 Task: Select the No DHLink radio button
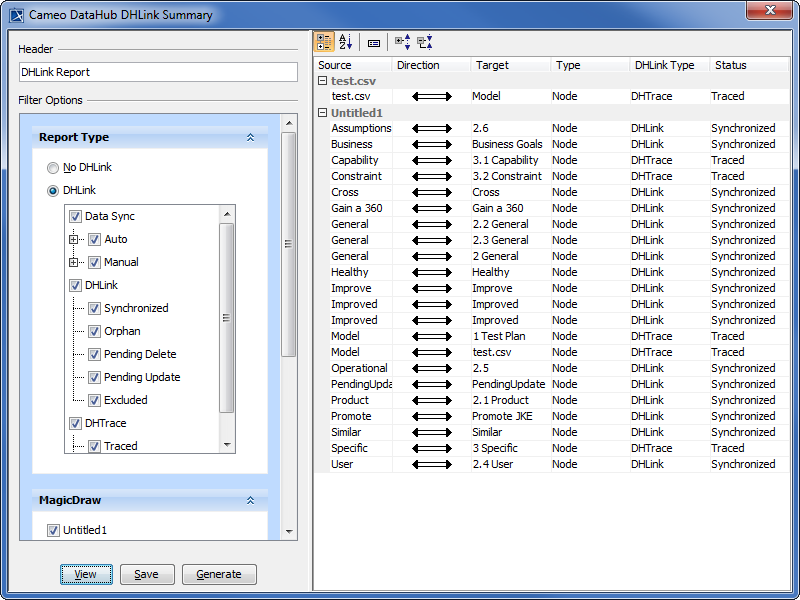[x=53, y=167]
